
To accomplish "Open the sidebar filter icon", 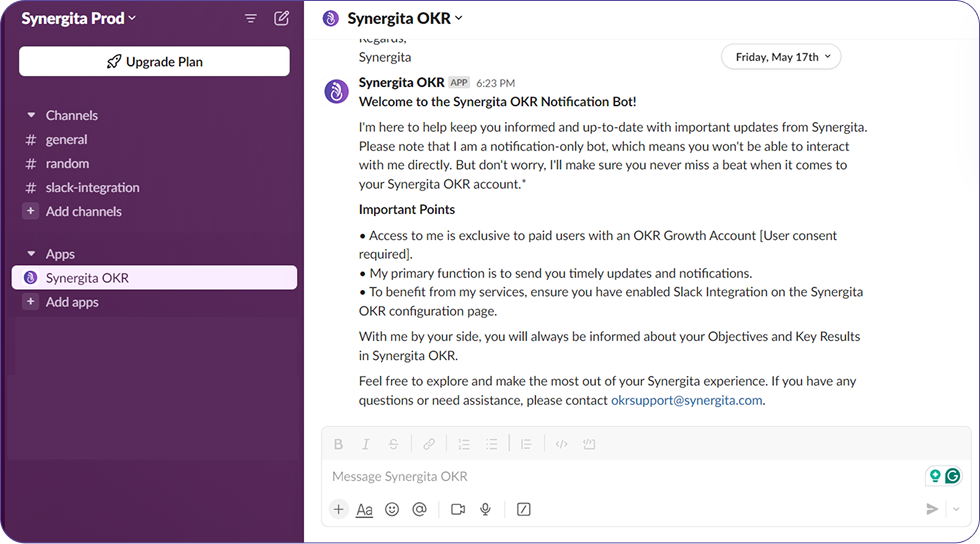I will pyautogui.click(x=251, y=18).
